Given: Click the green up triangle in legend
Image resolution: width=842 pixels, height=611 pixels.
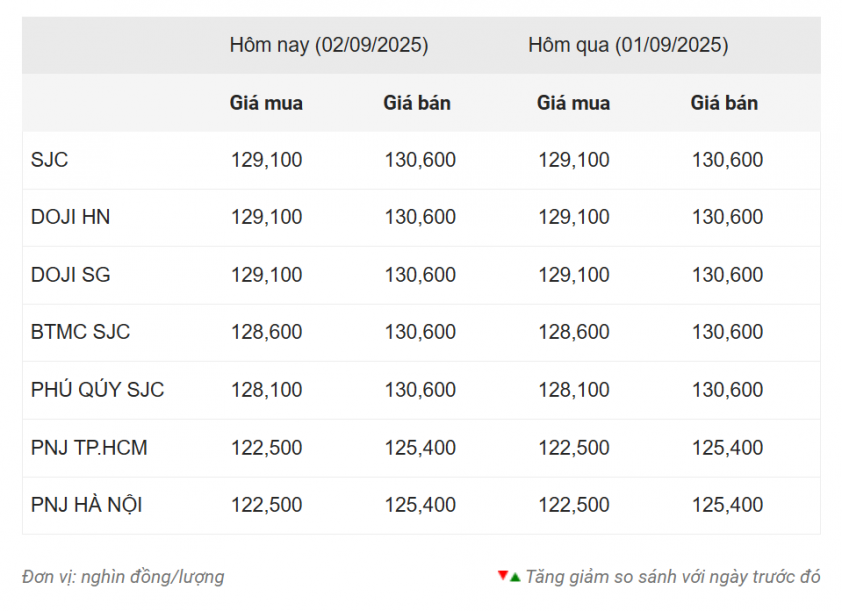Looking at the screenshot, I should (514, 577).
